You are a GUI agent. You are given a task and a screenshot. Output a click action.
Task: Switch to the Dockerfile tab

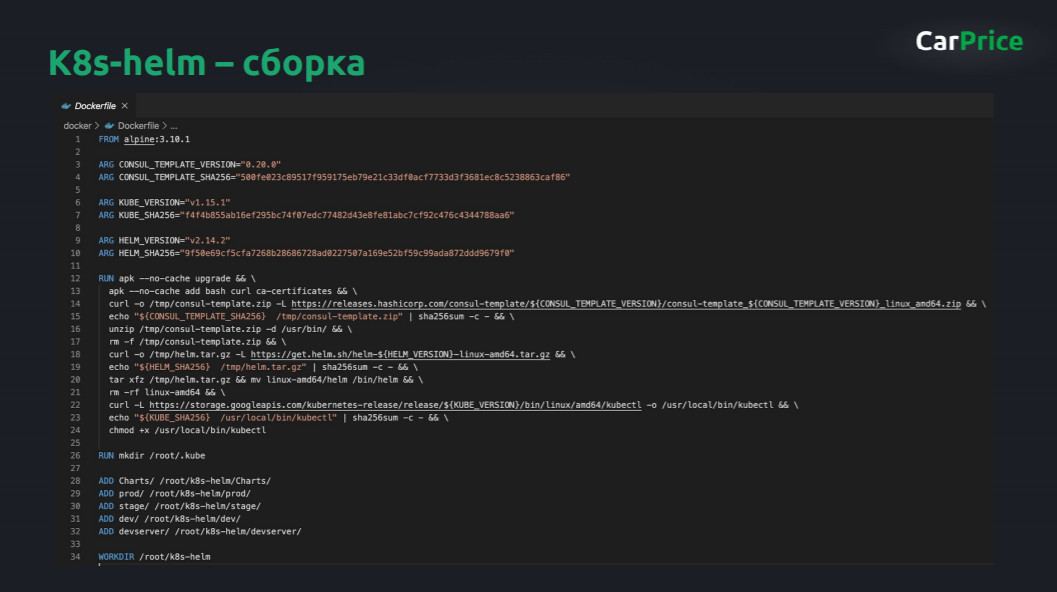95,105
